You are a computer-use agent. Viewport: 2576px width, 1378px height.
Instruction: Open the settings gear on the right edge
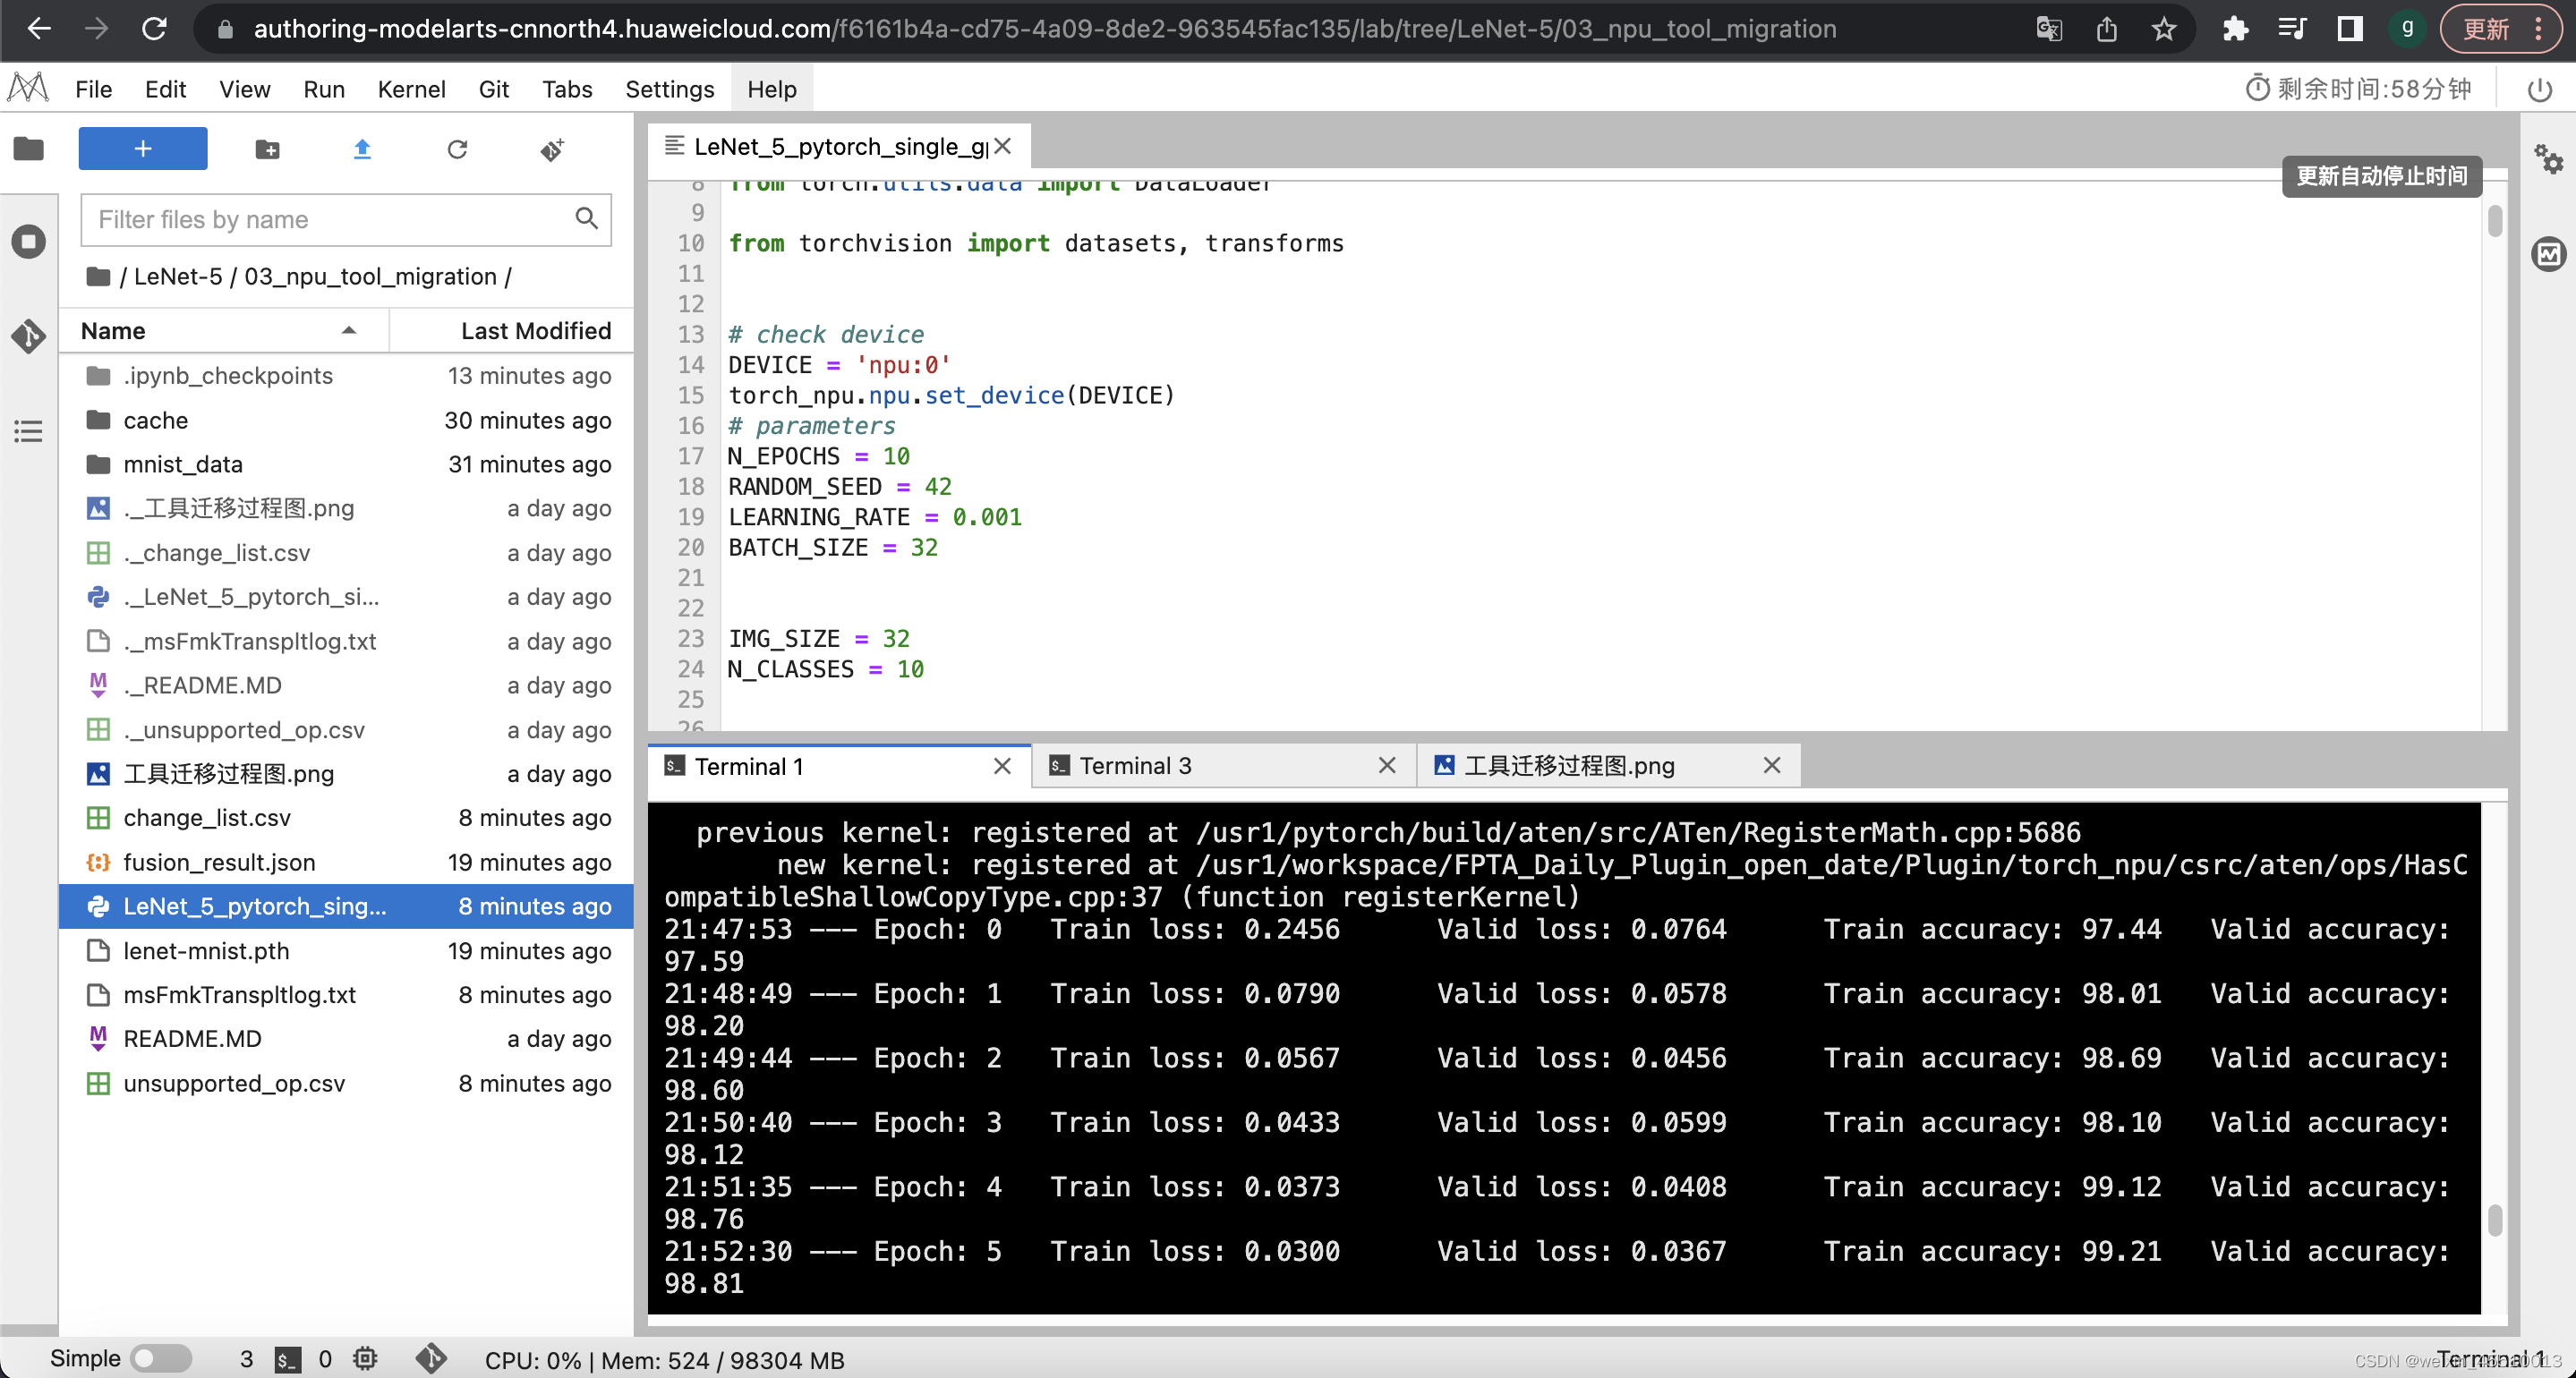tap(2549, 158)
